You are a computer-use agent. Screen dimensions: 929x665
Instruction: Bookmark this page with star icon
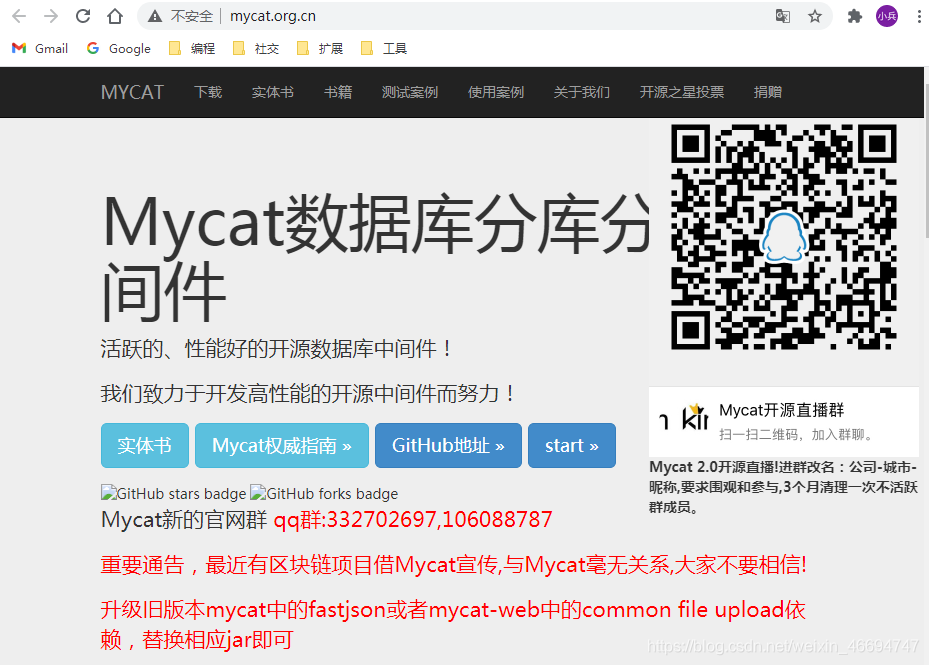[x=815, y=16]
